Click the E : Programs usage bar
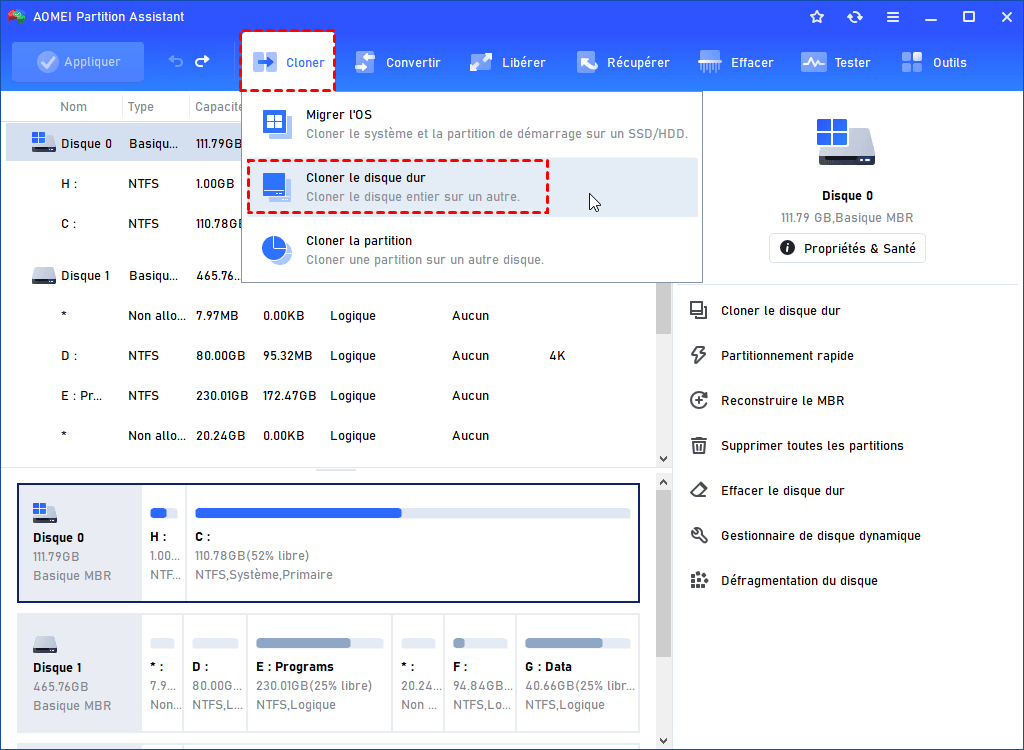1024x750 pixels. [x=319, y=643]
